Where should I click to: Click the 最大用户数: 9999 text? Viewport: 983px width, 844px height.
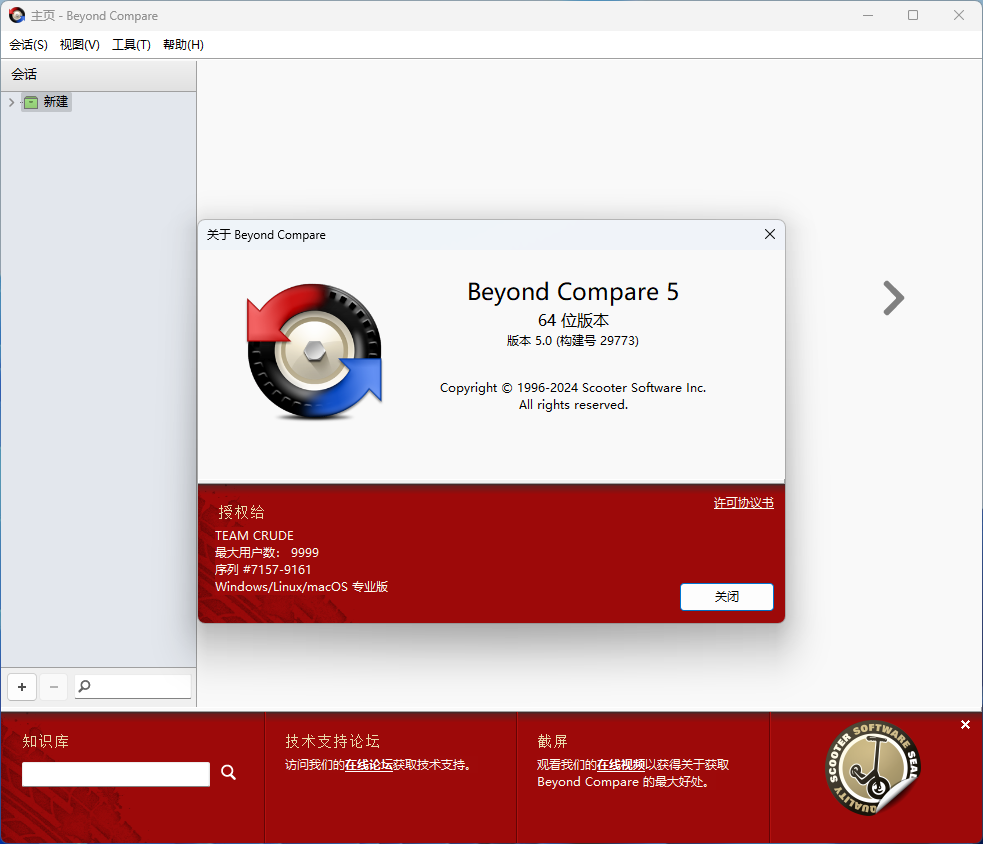pos(266,552)
